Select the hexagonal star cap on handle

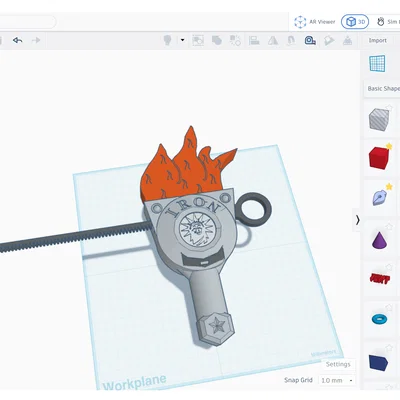tap(215, 328)
